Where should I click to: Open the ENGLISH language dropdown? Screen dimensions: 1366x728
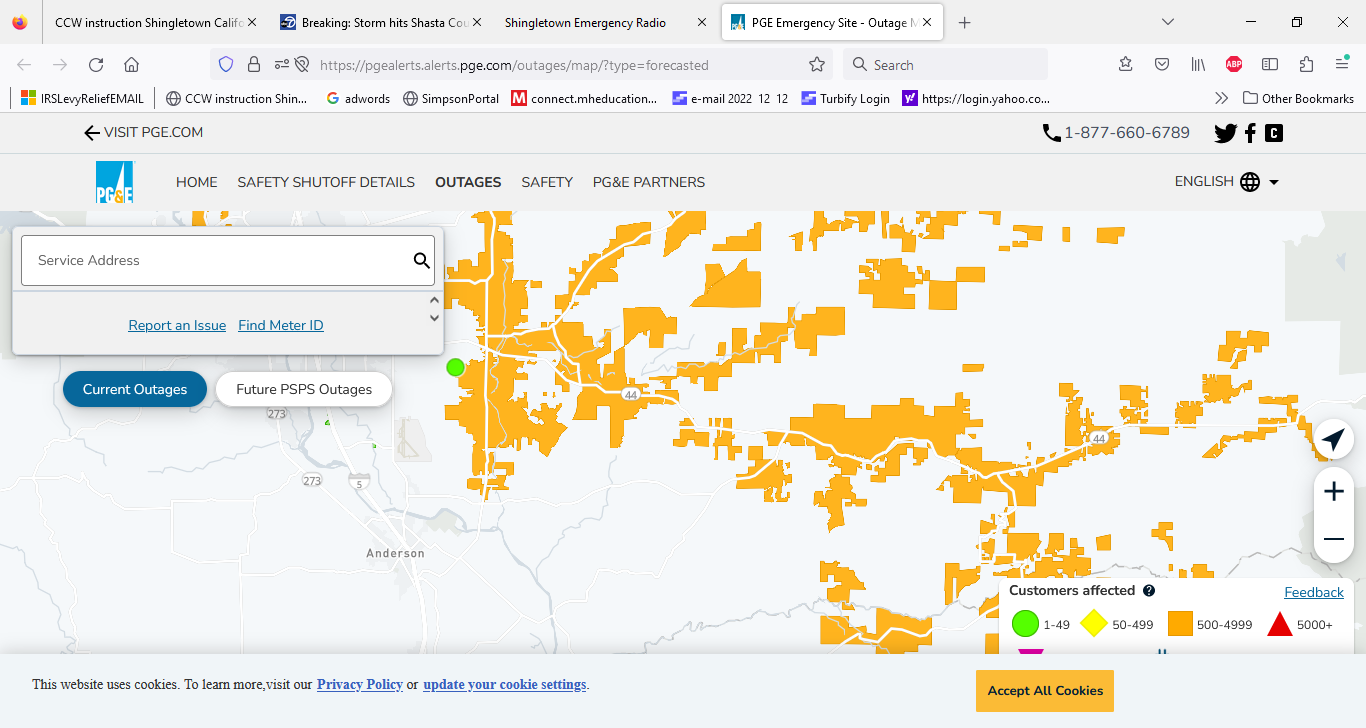pos(1227,182)
